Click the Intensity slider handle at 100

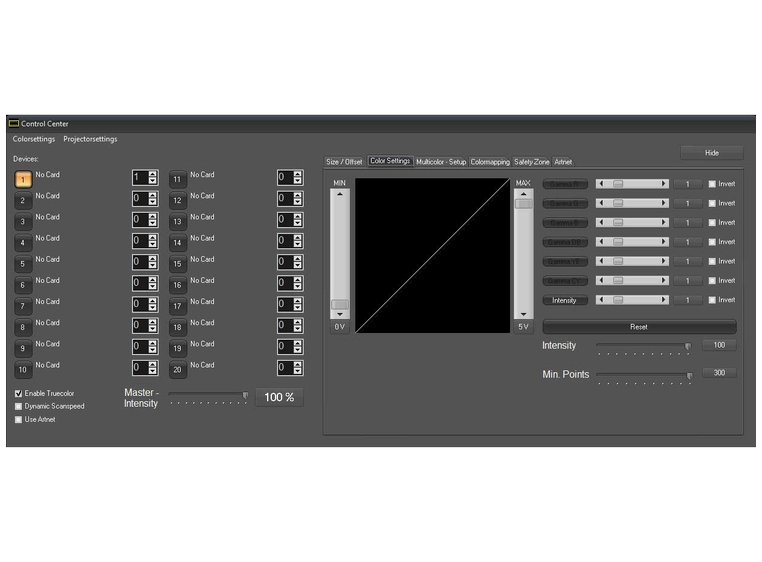pyautogui.click(x=688, y=346)
